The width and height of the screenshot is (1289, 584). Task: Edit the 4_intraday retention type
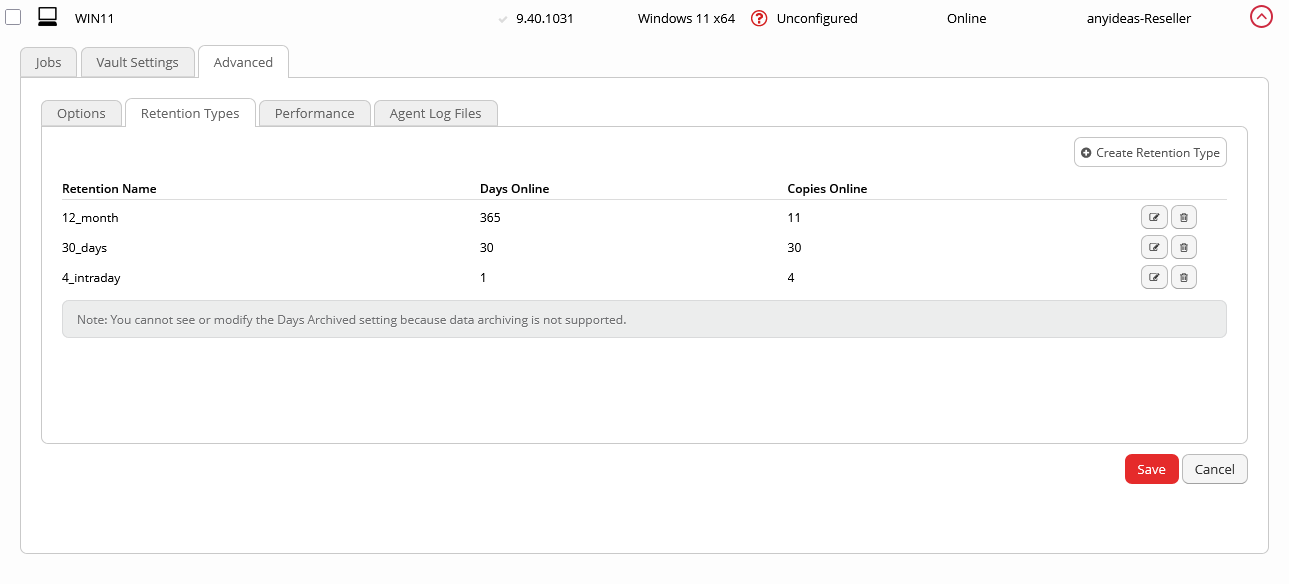tap(1154, 278)
